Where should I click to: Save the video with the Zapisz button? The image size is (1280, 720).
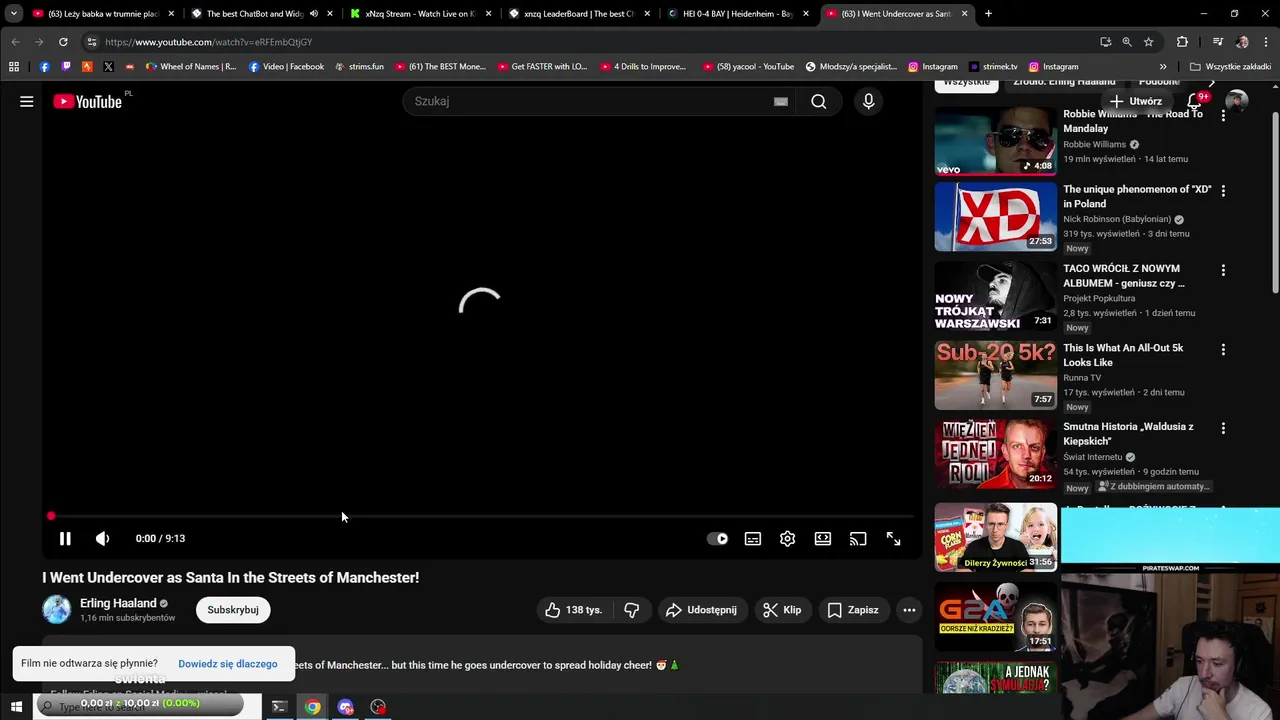point(853,610)
